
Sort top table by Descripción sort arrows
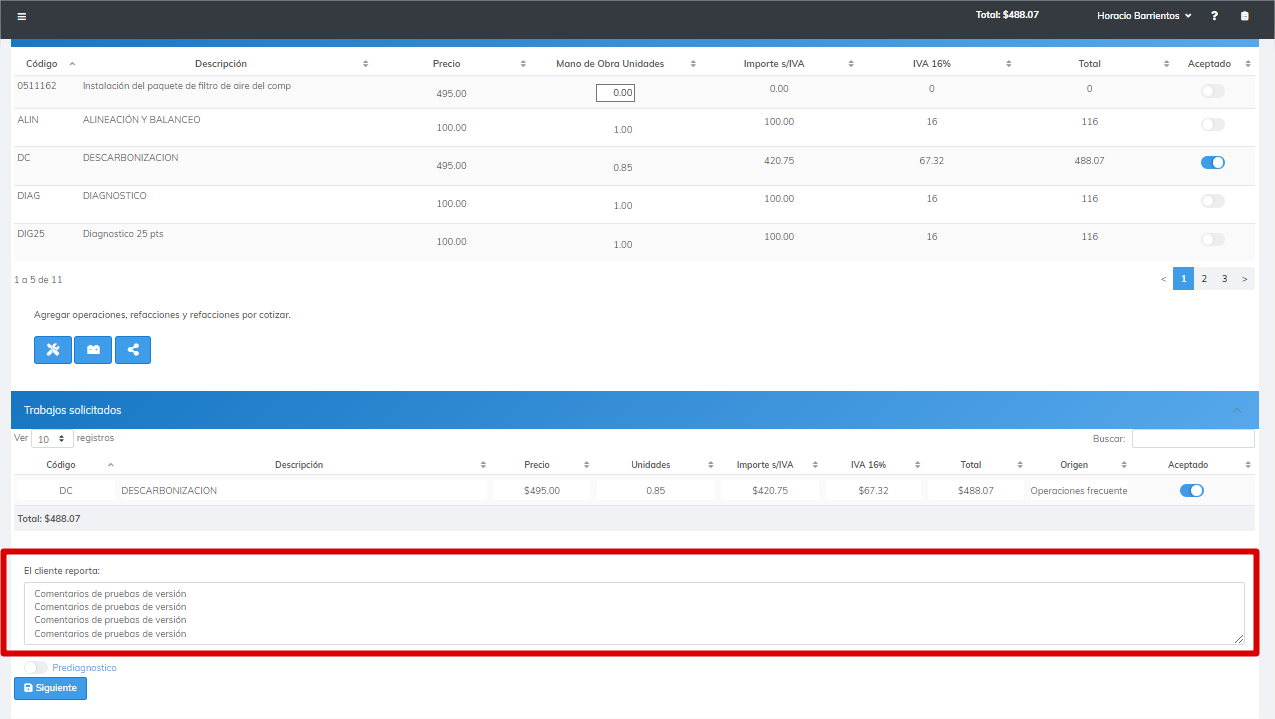(x=366, y=64)
